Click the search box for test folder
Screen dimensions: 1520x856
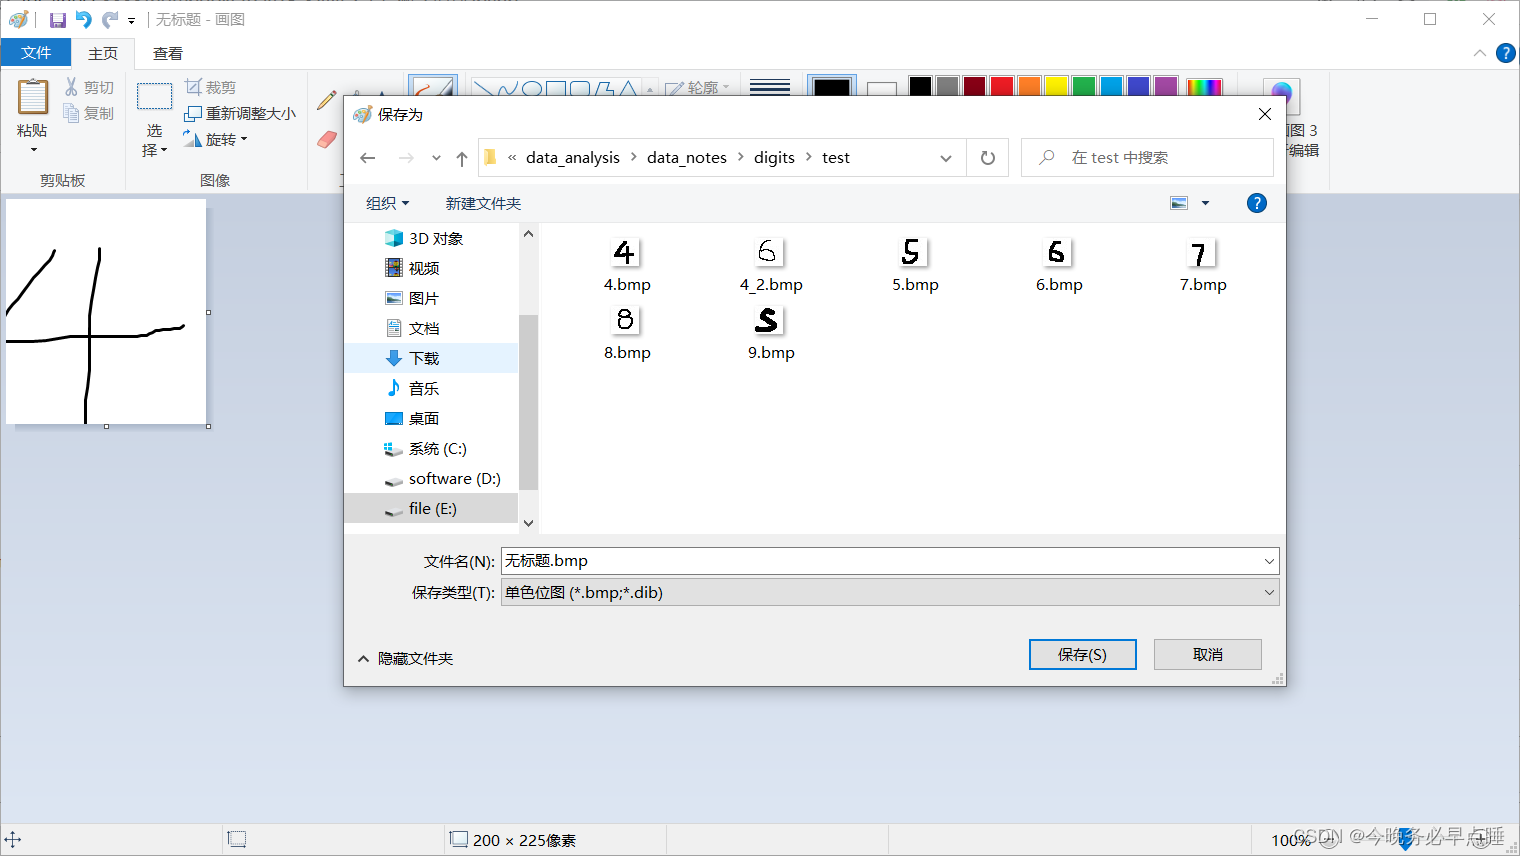(x=1147, y=158)
